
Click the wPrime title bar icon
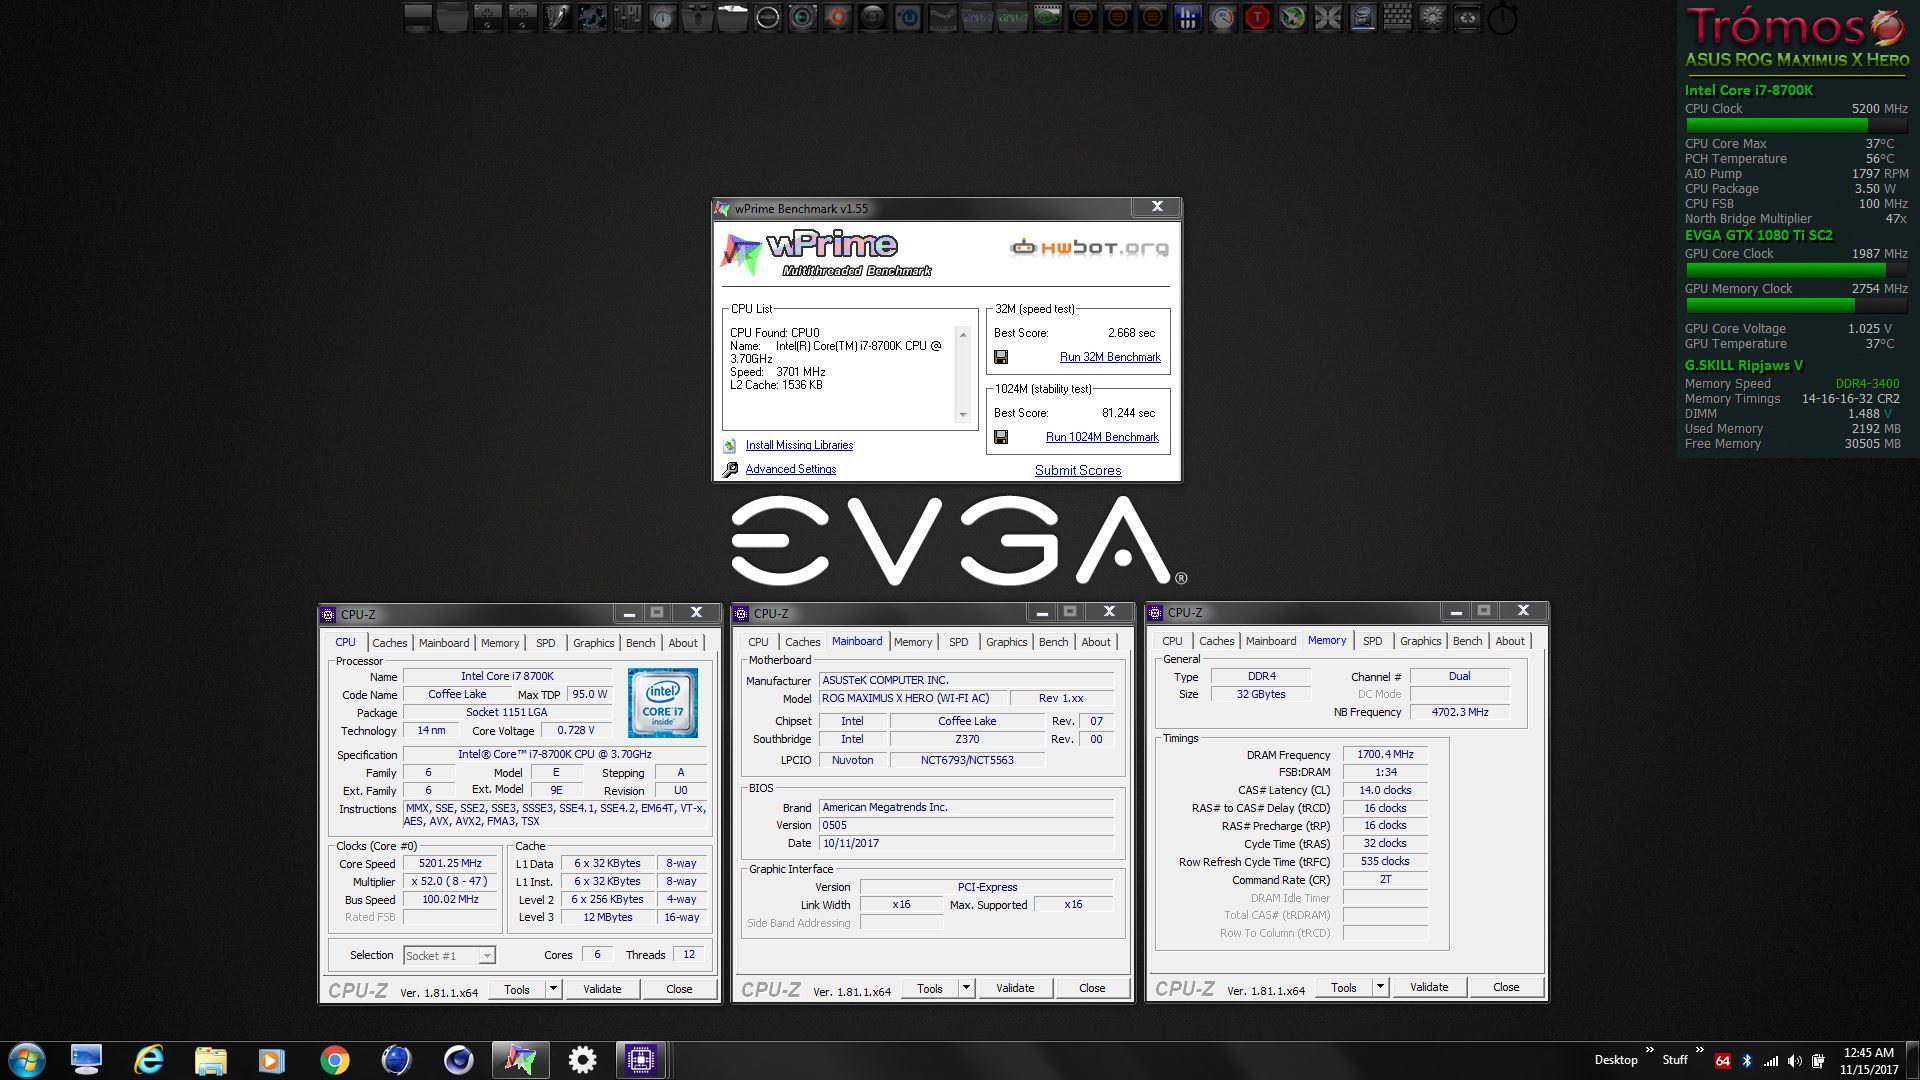(x=723, y=208)
